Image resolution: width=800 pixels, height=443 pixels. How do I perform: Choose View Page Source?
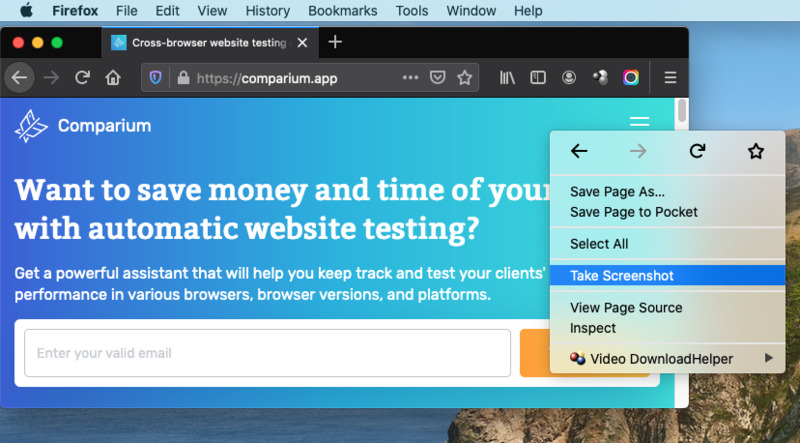[x=667, y=308]
